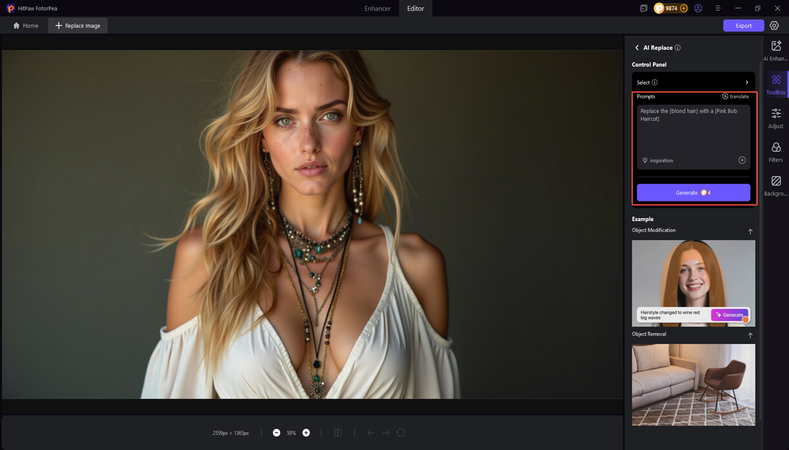
Task: Redo with the right arrow icon
Action: pyautogui.click(x=385, y=433)
